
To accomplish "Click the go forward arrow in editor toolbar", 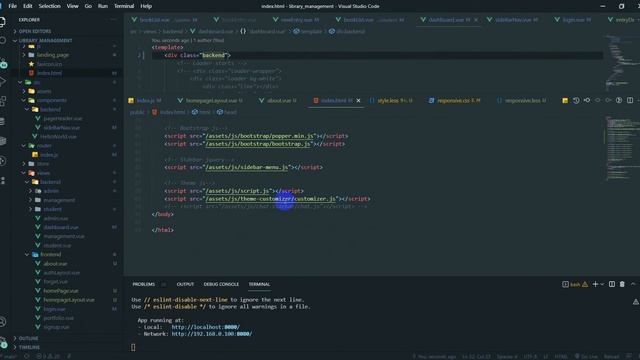I will tap(608, 100).
